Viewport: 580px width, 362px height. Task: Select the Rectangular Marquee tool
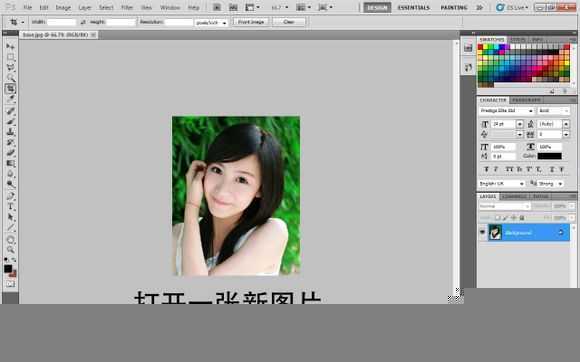point(10,57)
